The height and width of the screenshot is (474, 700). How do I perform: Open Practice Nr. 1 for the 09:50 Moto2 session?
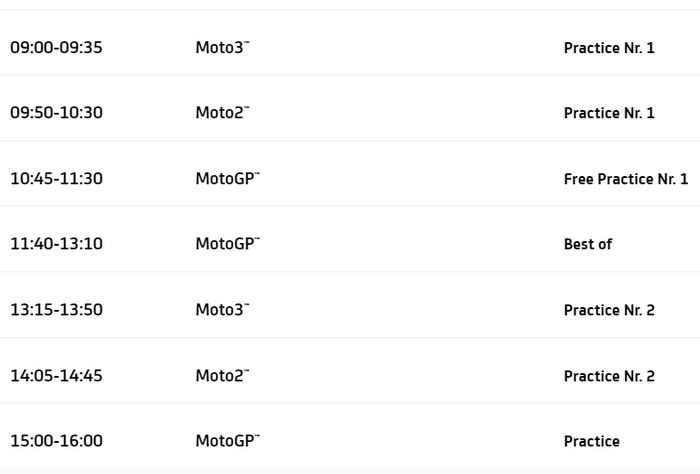coord(609,113)
